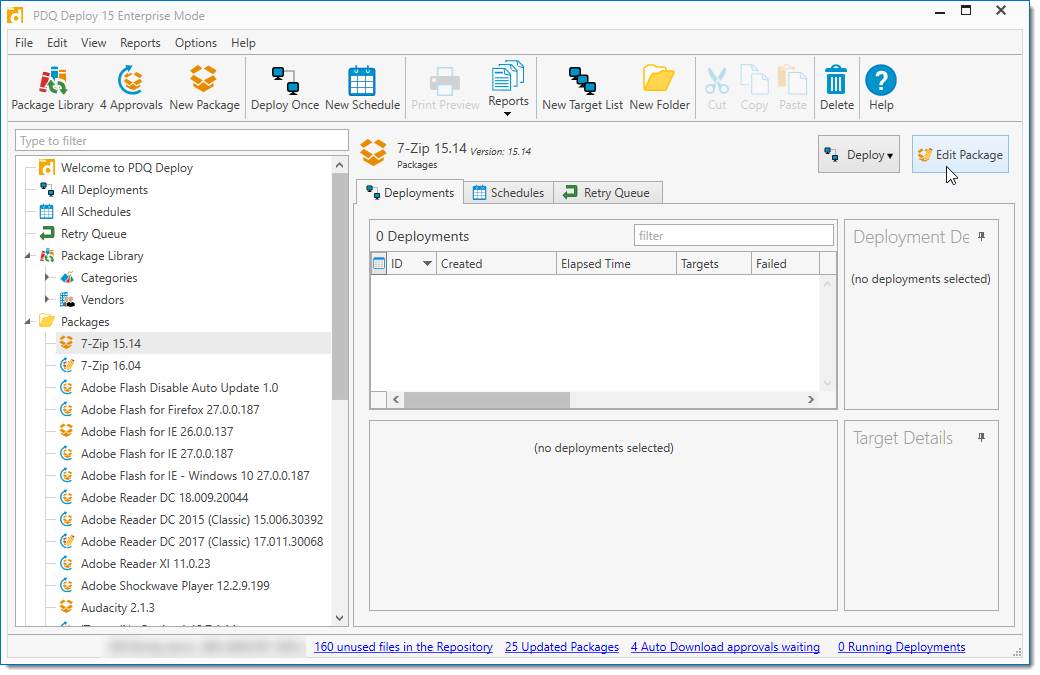
Task: Click the Type to filter field
Action: point(182,141)
